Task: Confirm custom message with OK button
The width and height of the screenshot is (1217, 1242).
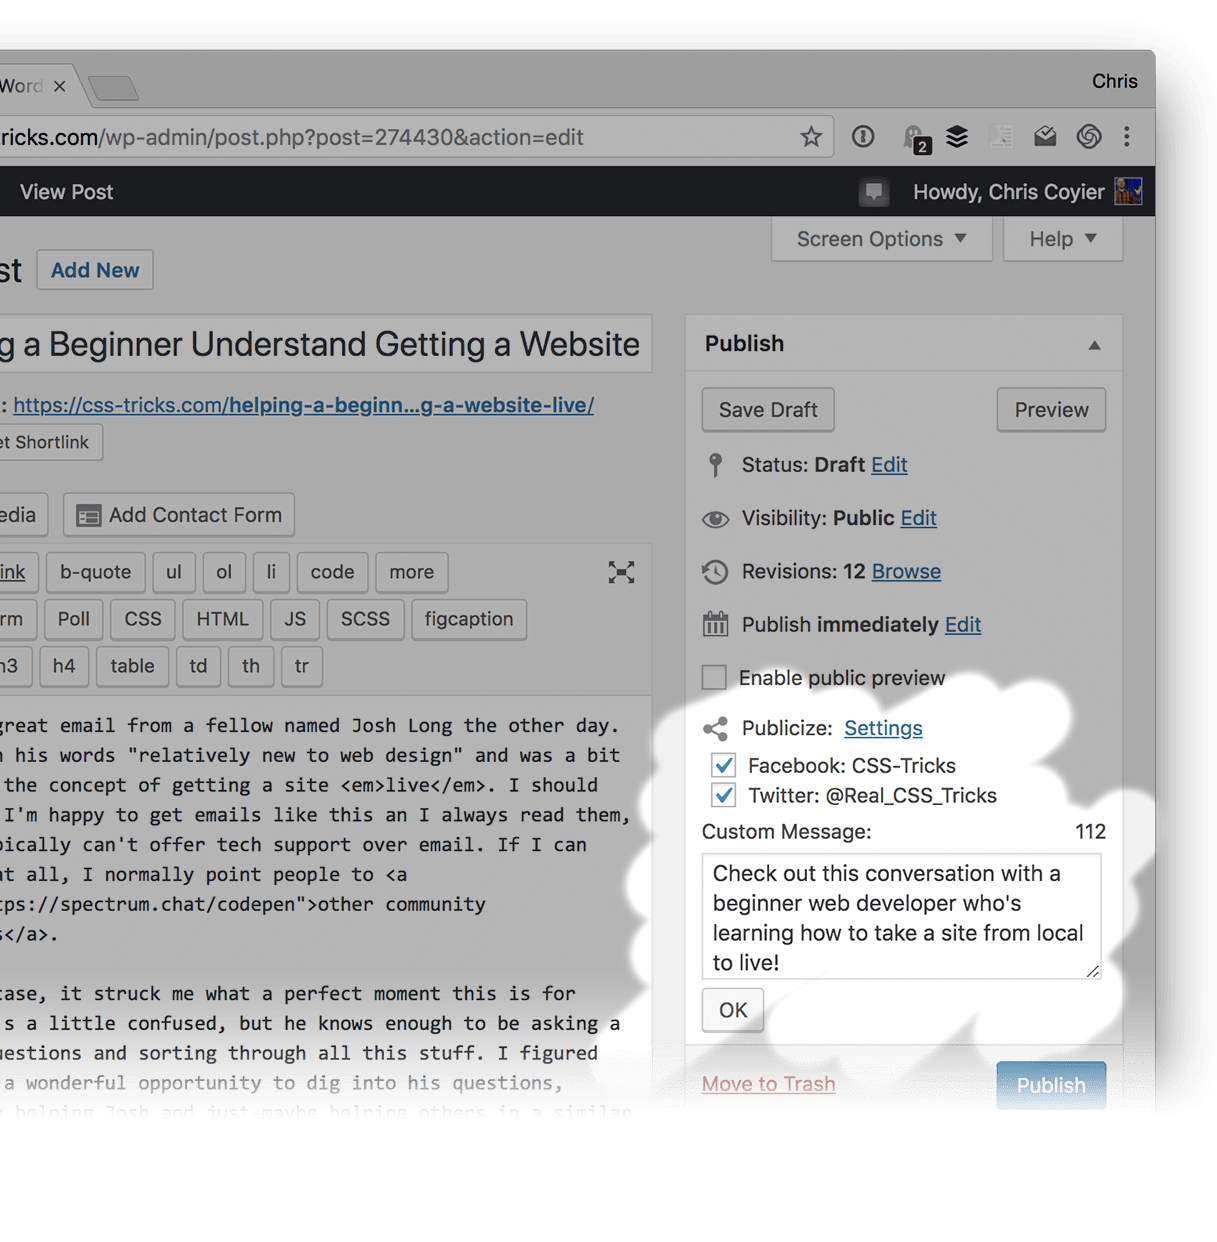Action: pyautogui.click(x=733, y=1010)
